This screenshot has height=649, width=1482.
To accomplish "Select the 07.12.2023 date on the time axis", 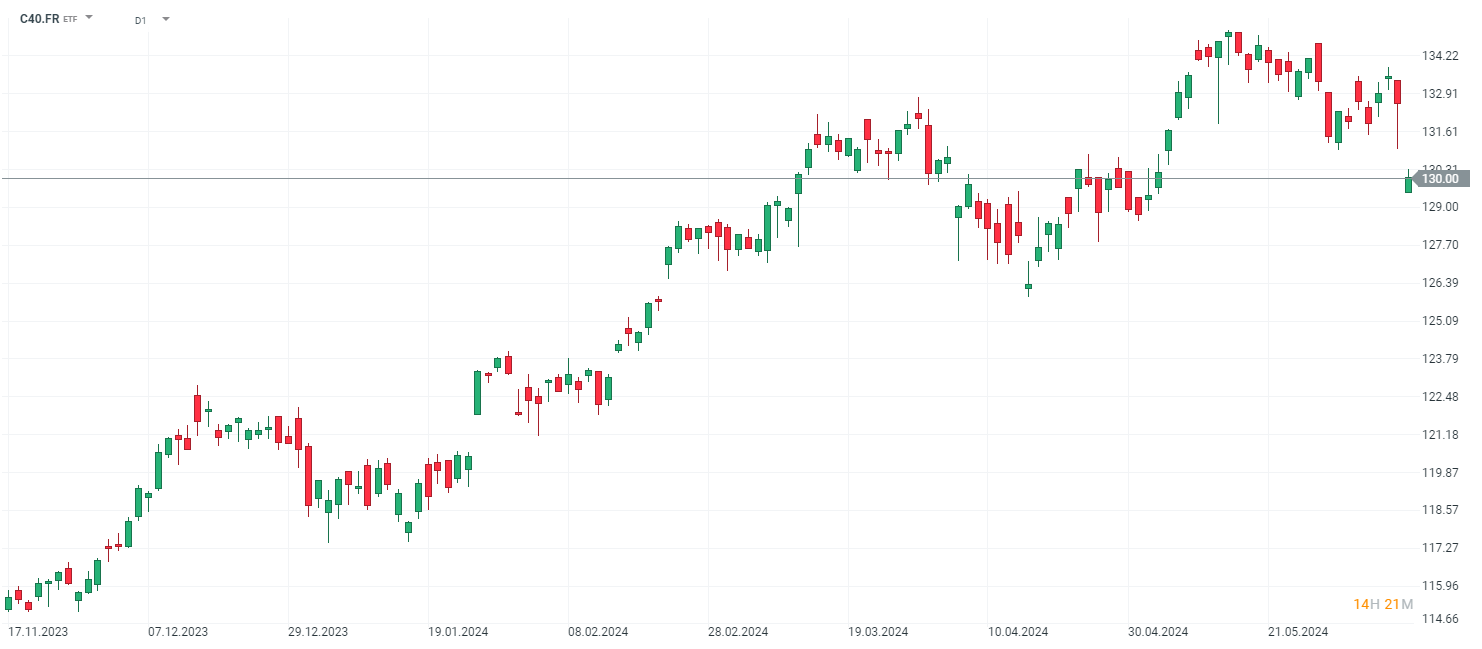I will 178,632.
